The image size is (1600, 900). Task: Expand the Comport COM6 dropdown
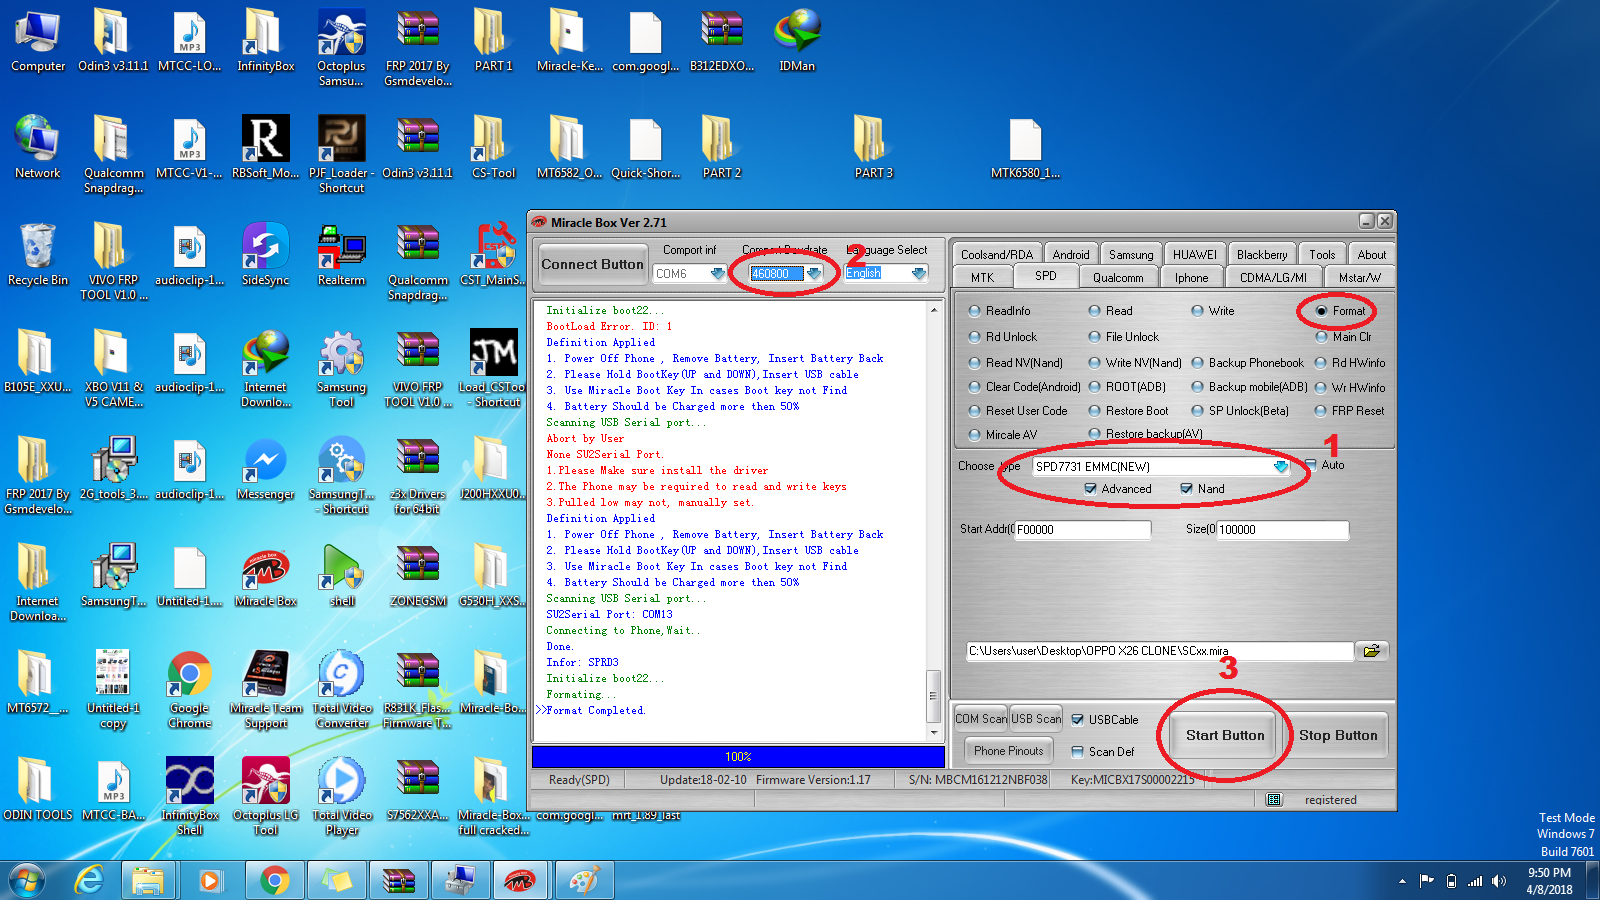(717, 273)
